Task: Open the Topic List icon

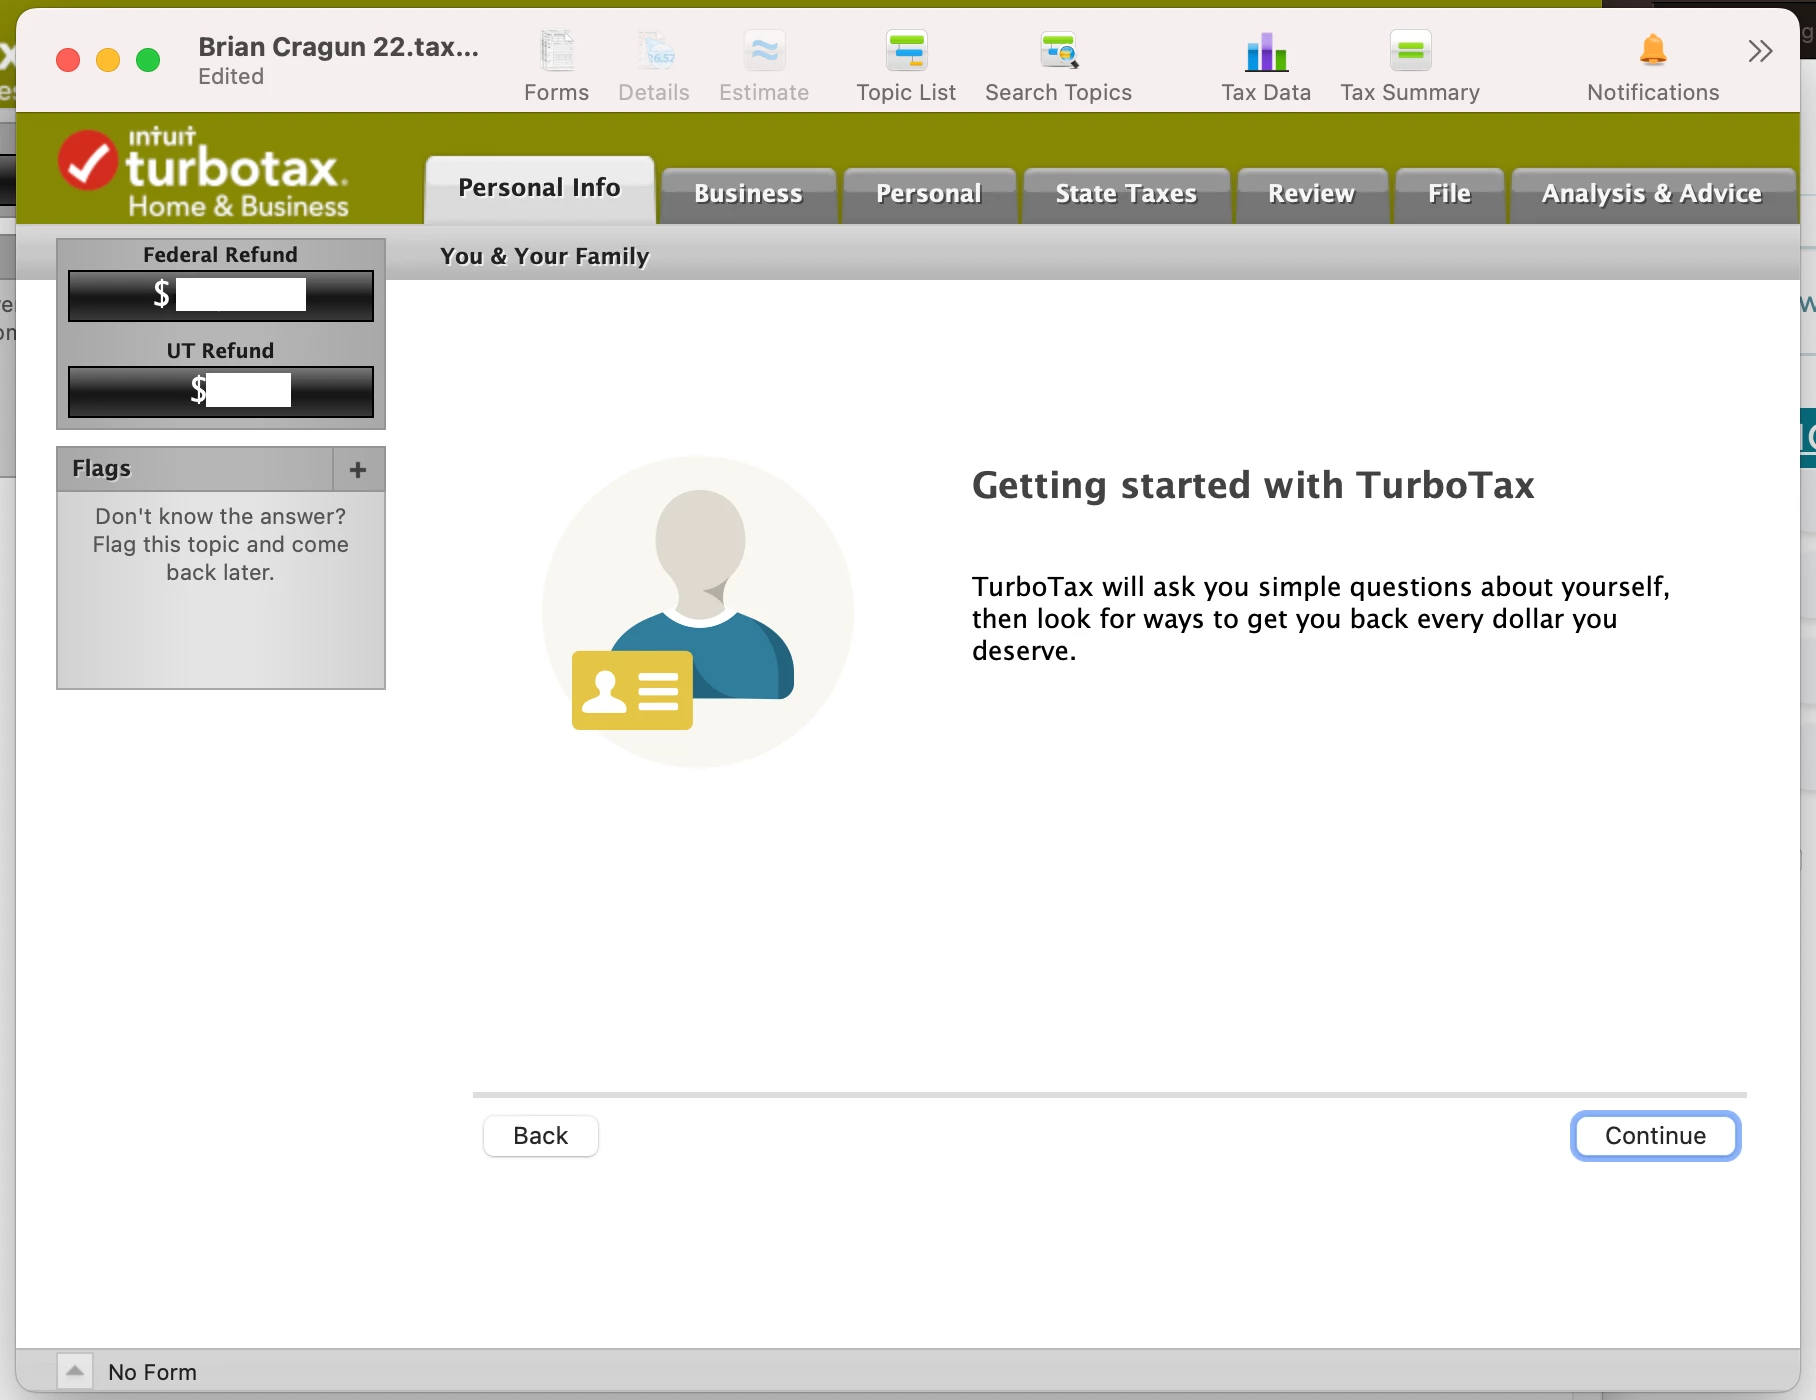Action: (907, 52)
